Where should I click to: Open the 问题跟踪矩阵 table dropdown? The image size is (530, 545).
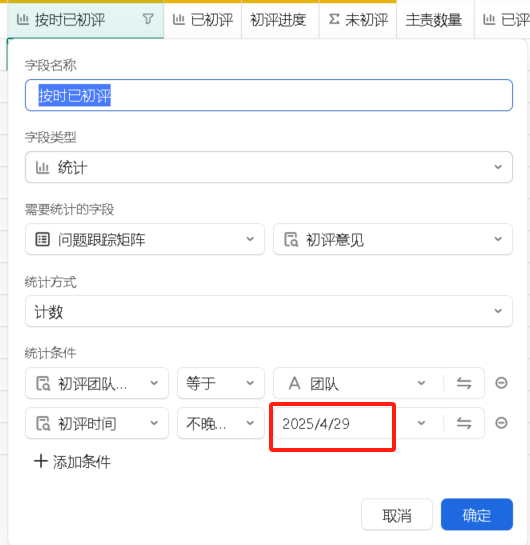[x=145, y=239]
